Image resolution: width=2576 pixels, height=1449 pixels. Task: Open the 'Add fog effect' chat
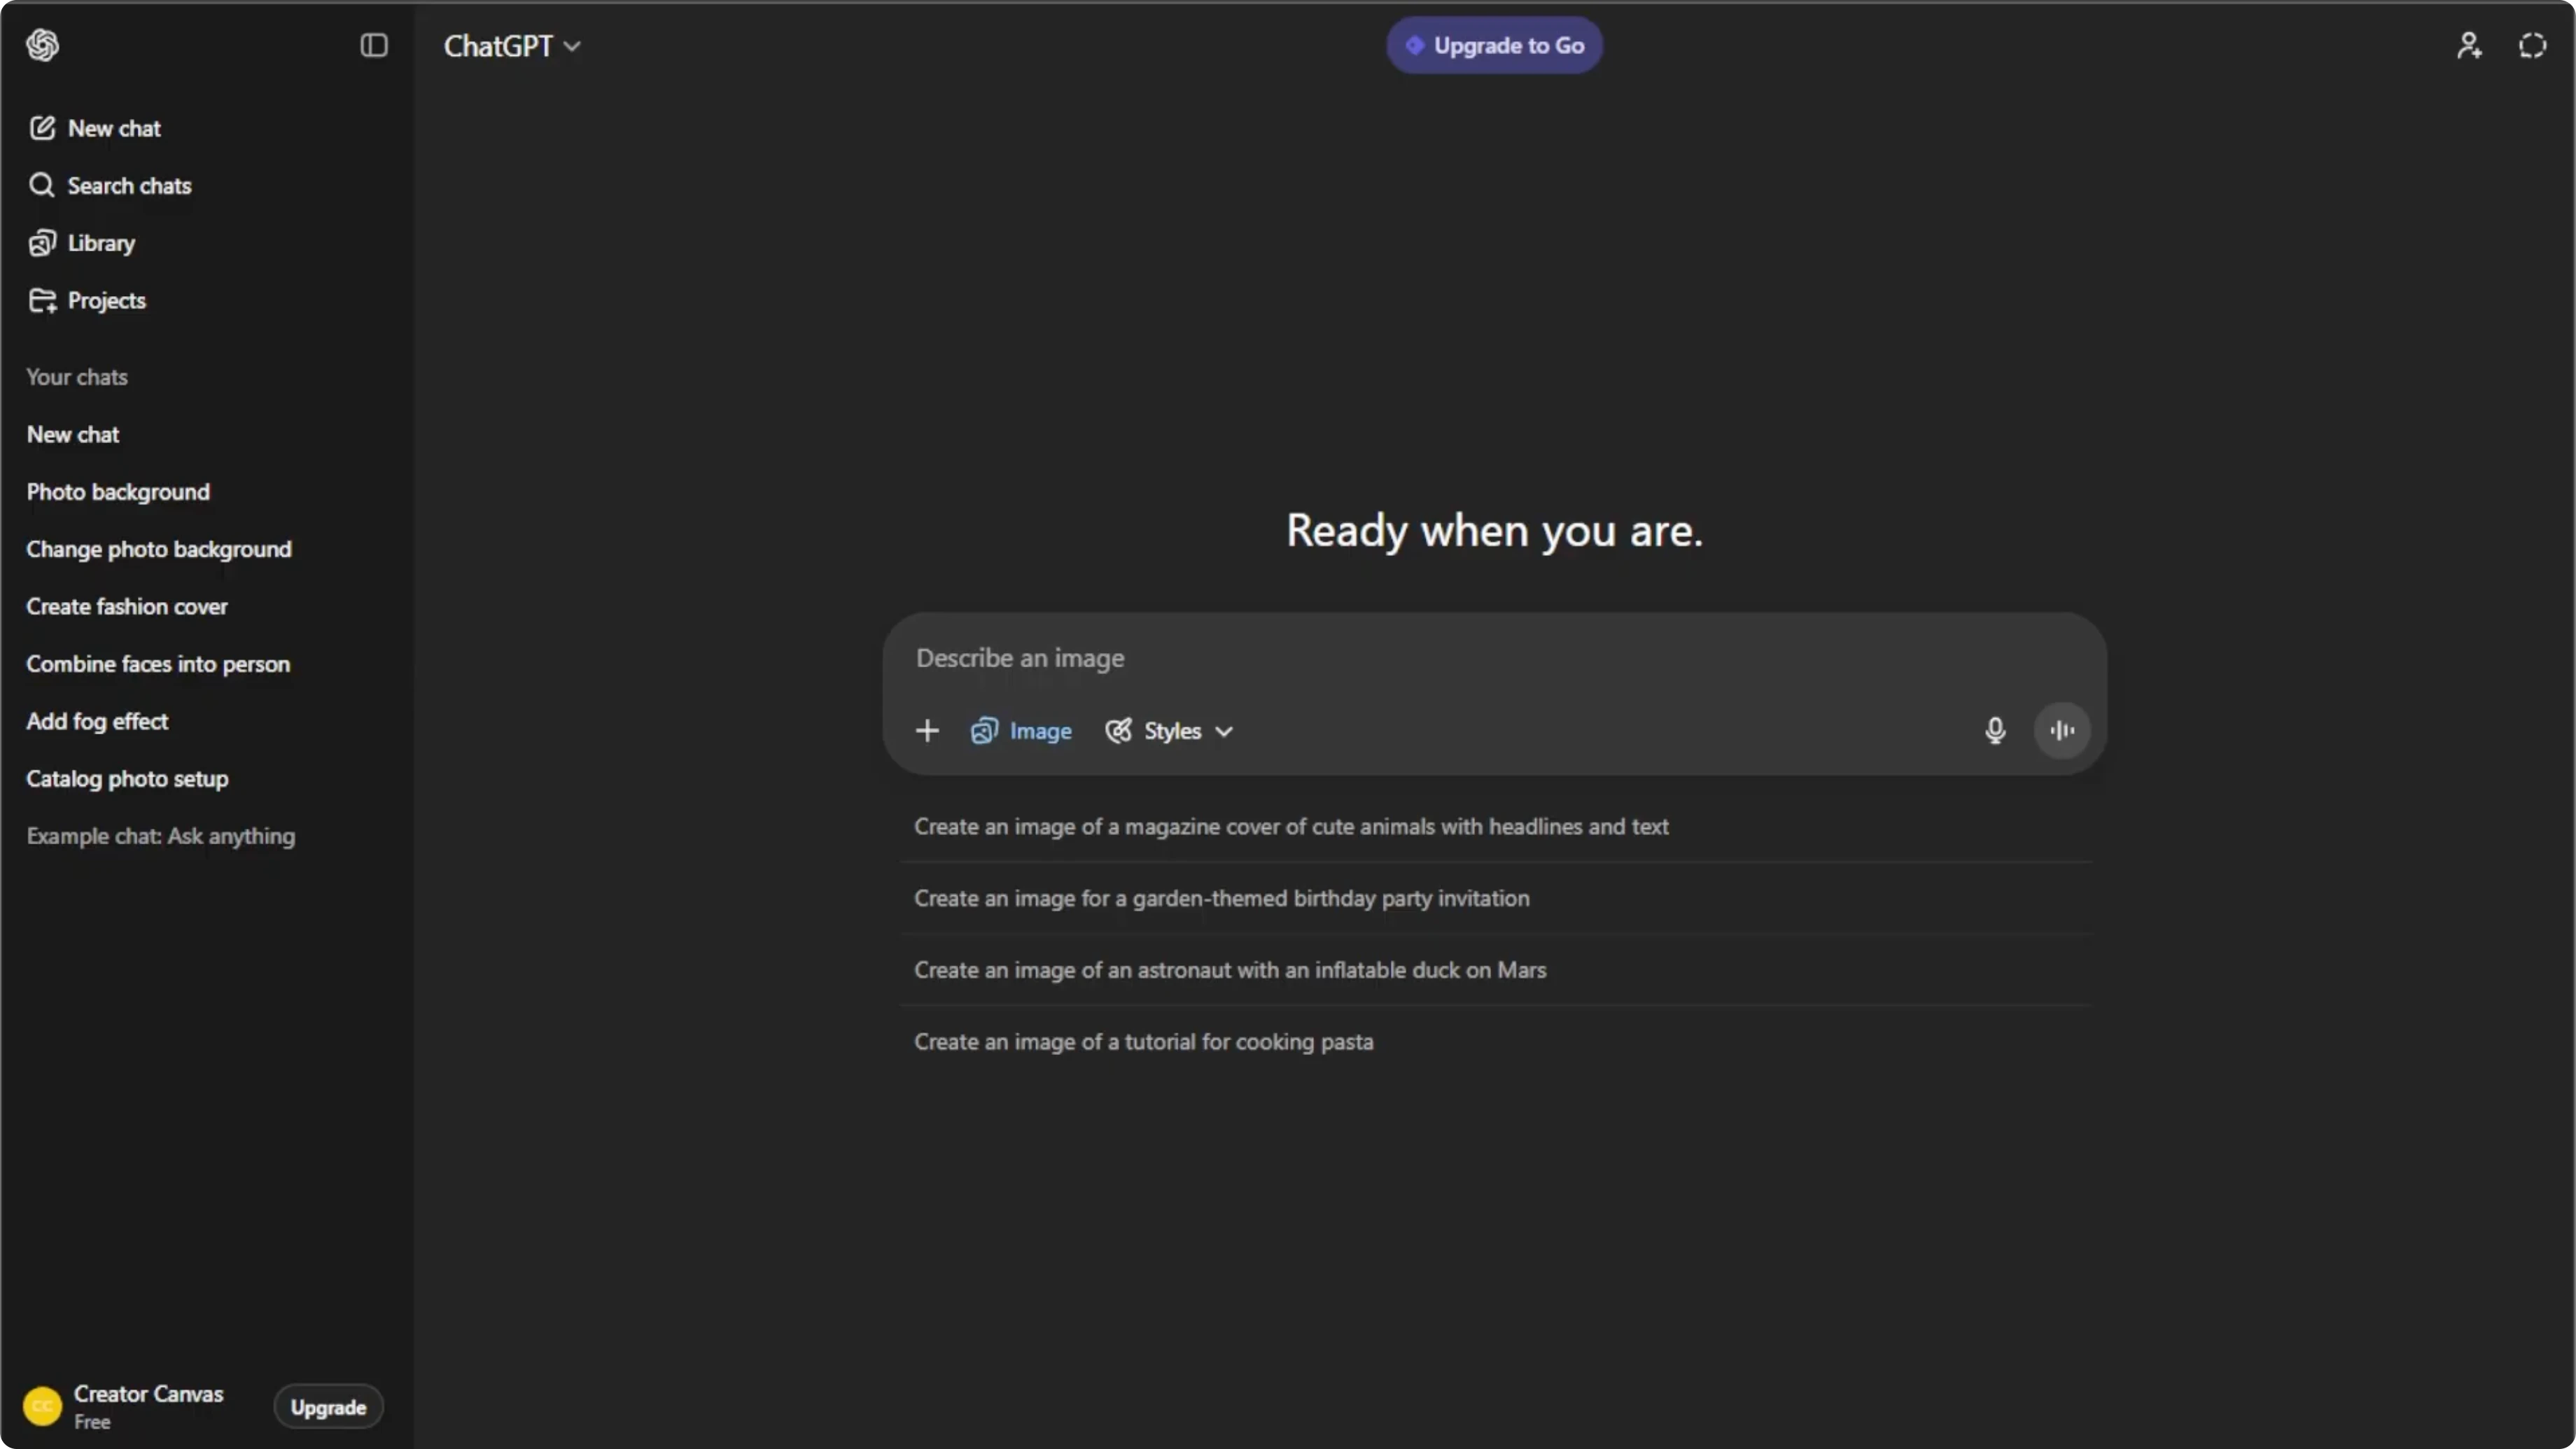click(x=206, y=721)
